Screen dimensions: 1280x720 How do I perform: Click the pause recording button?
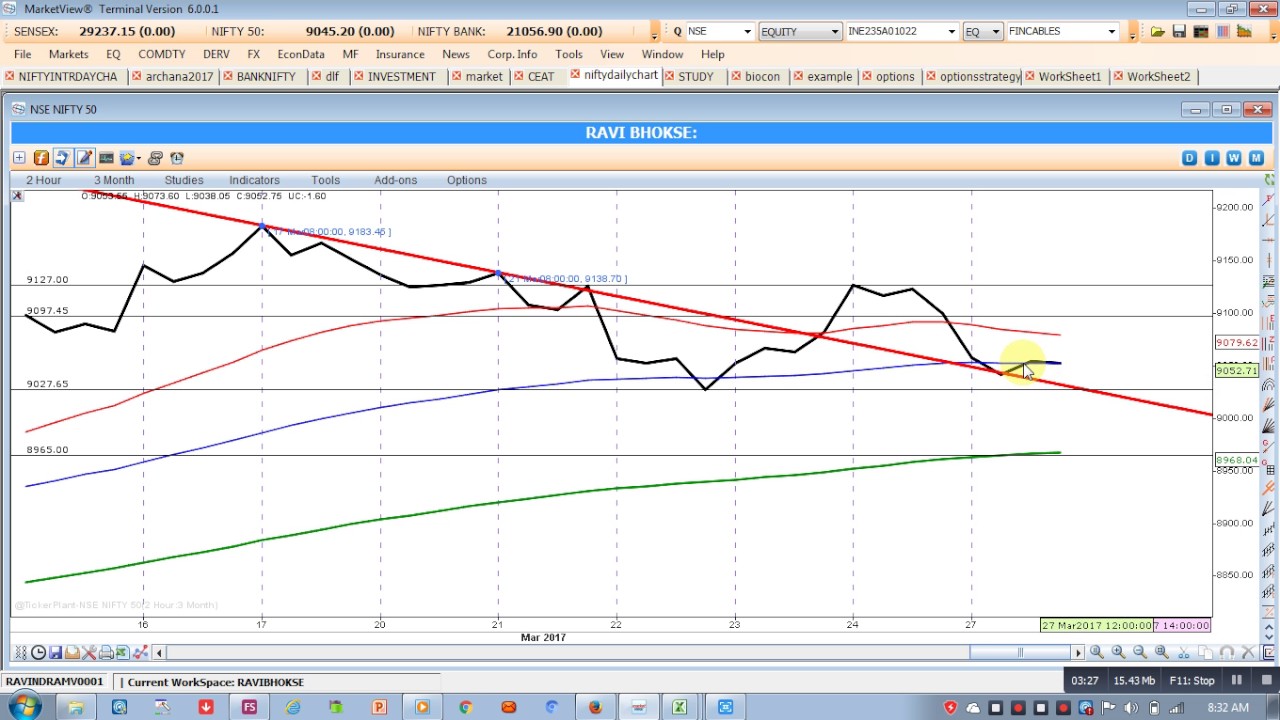(1237, 680)
